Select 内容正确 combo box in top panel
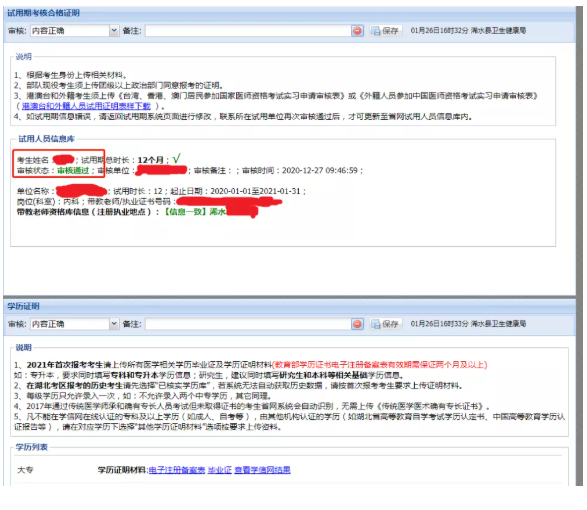587x510 pixels. click(74, 31)
